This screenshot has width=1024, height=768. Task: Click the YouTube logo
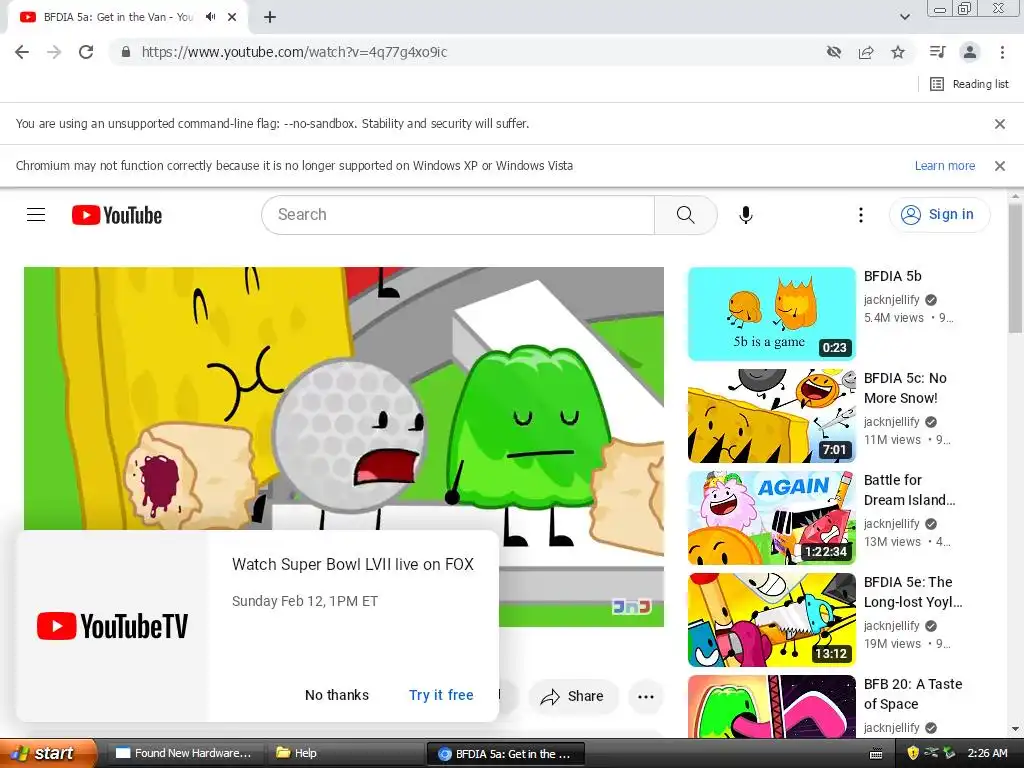pos(117,215)
